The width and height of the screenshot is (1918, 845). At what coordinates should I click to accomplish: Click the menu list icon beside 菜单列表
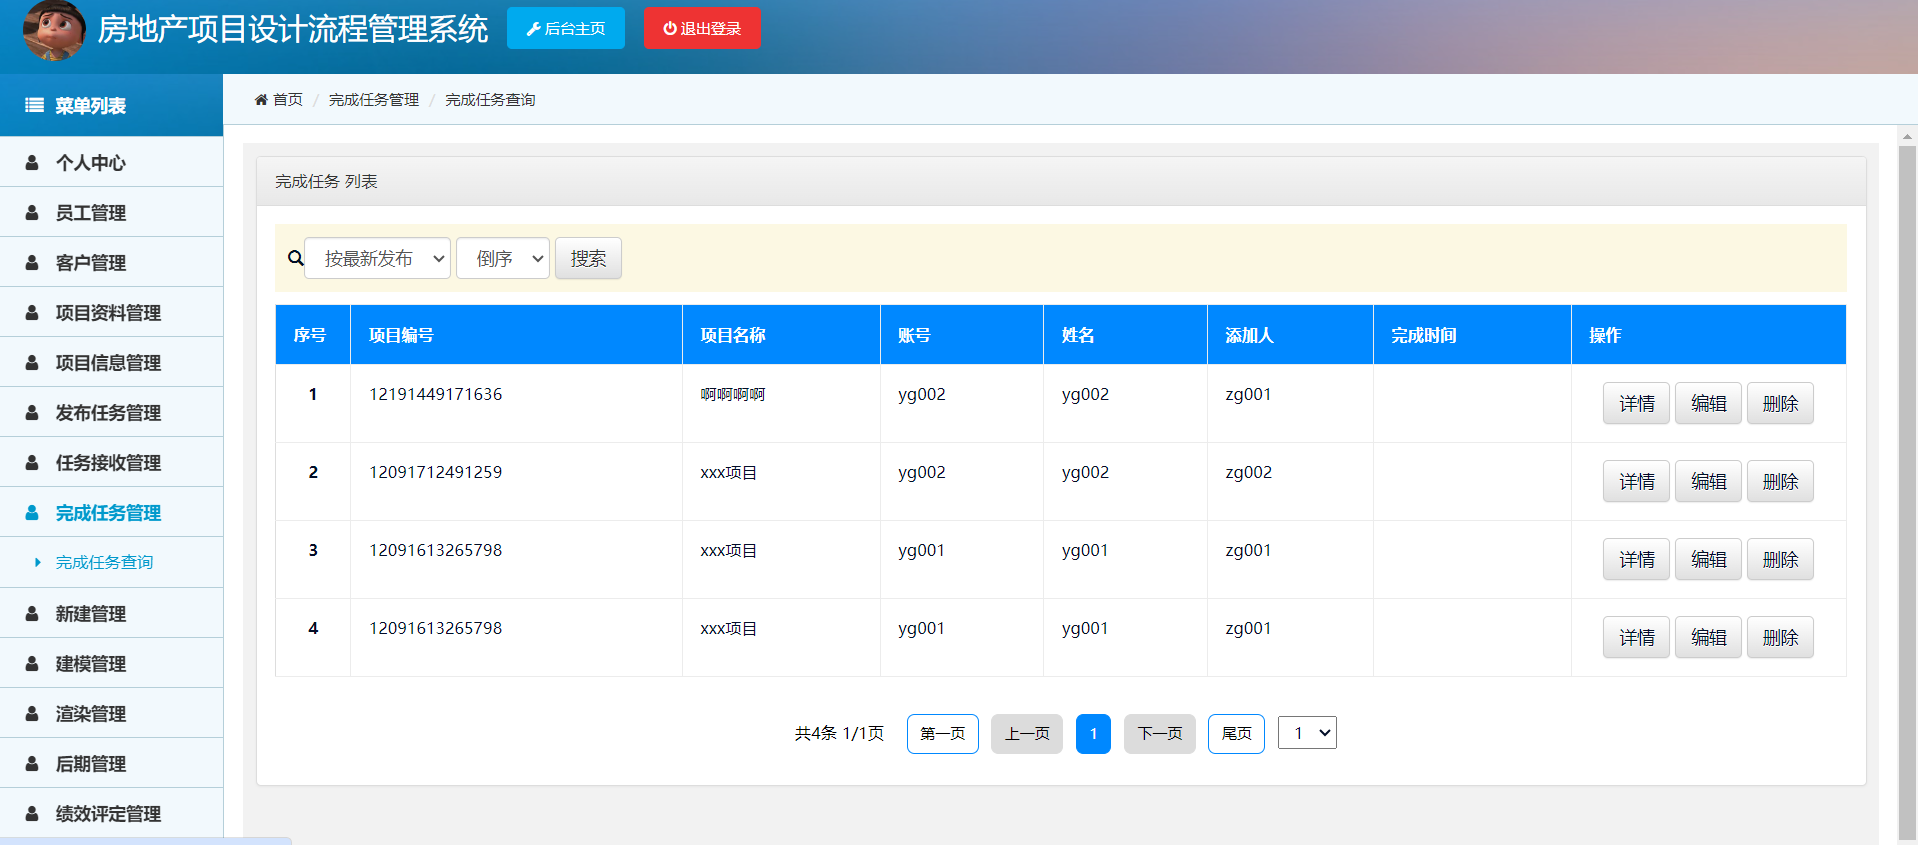coord(34,105)
